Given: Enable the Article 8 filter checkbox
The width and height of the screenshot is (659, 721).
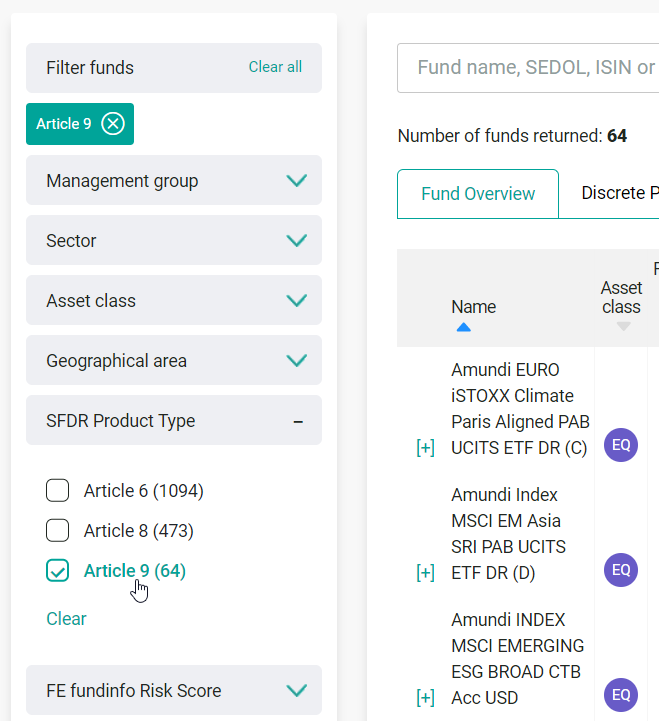Looking at the screenshot, I should pyautogui.click(x=58, y=531).
